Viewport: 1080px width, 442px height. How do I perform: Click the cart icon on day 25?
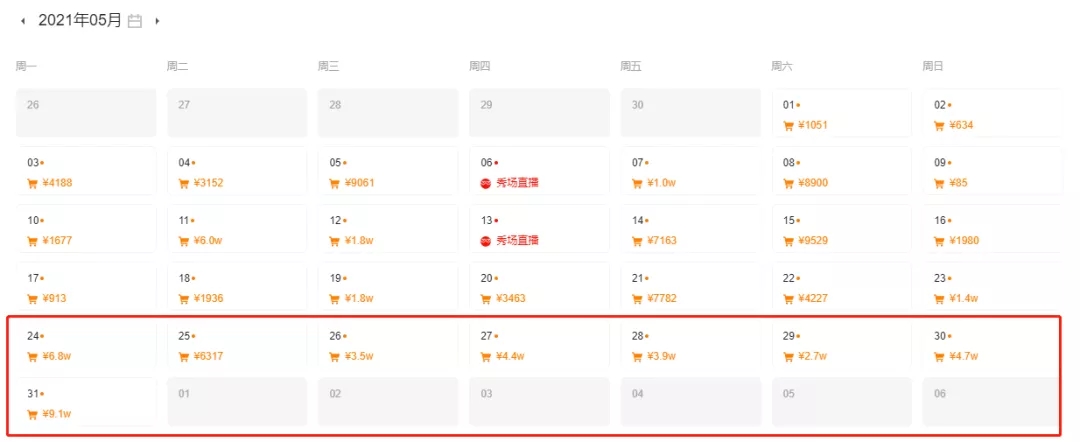pyautogui.click(x=184, y=357)
